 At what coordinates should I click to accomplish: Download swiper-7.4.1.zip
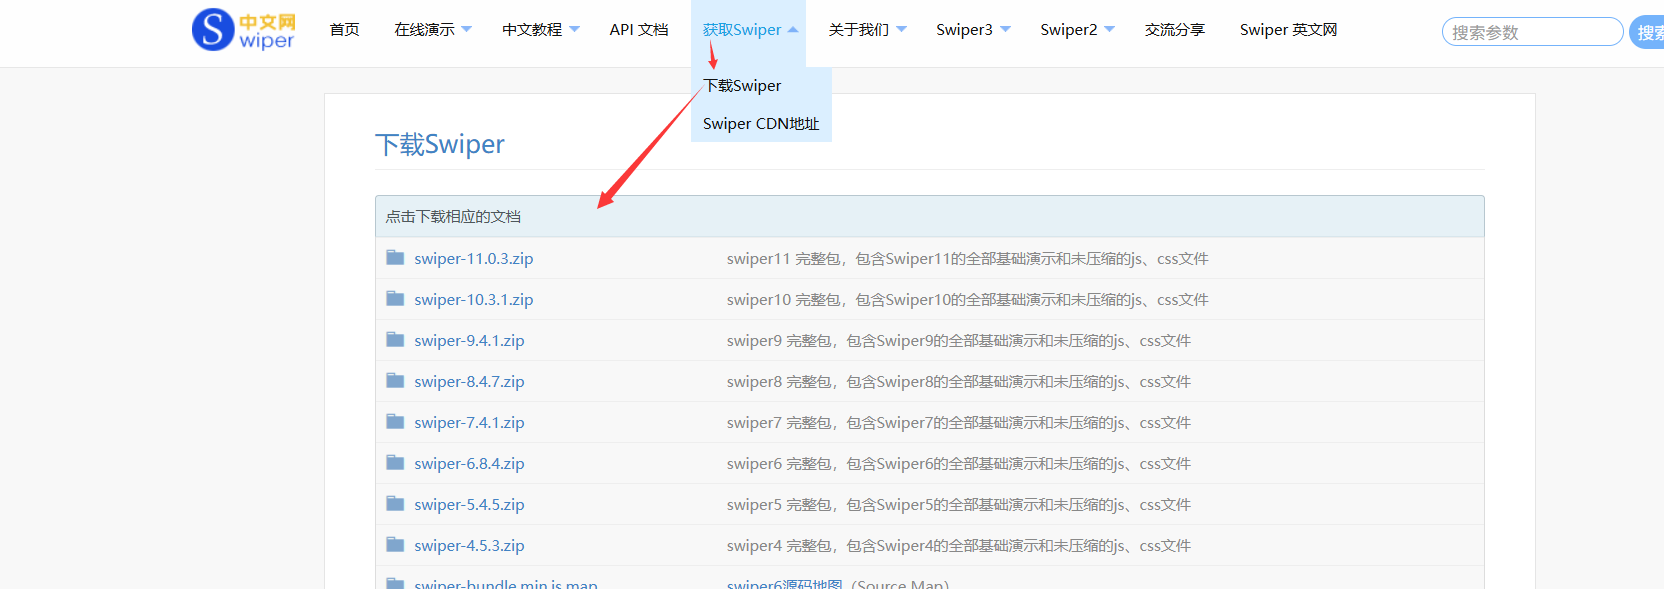(x=469, y=423)
